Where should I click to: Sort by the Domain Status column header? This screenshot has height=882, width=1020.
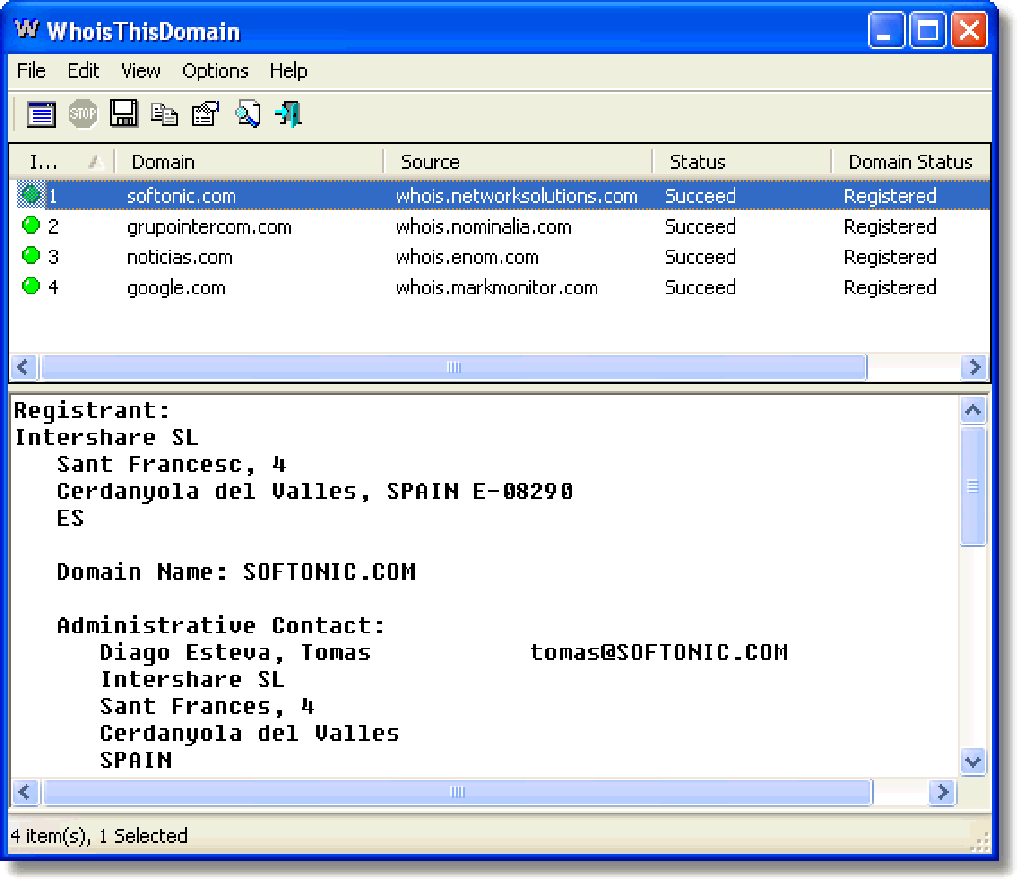(x=911, y=161)
